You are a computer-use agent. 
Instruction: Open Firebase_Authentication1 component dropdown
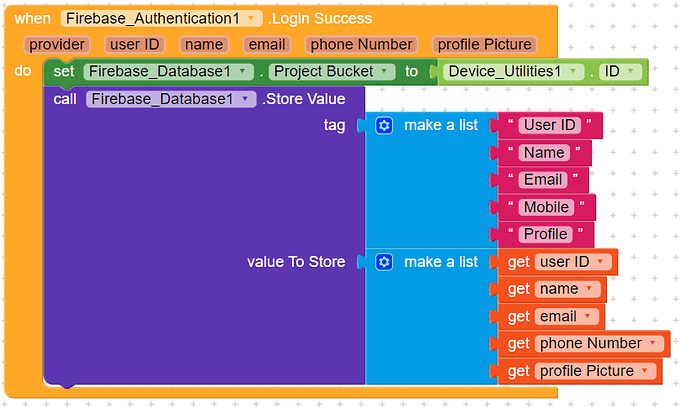click(x=251, y=19)
